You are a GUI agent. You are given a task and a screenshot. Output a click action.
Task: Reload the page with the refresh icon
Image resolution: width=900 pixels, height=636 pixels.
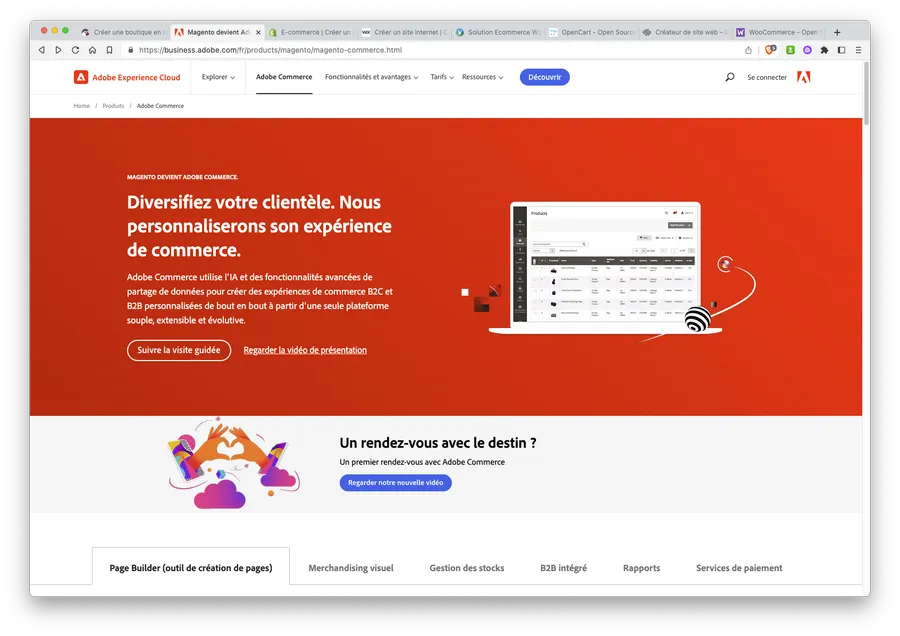(x=75, y=50)
